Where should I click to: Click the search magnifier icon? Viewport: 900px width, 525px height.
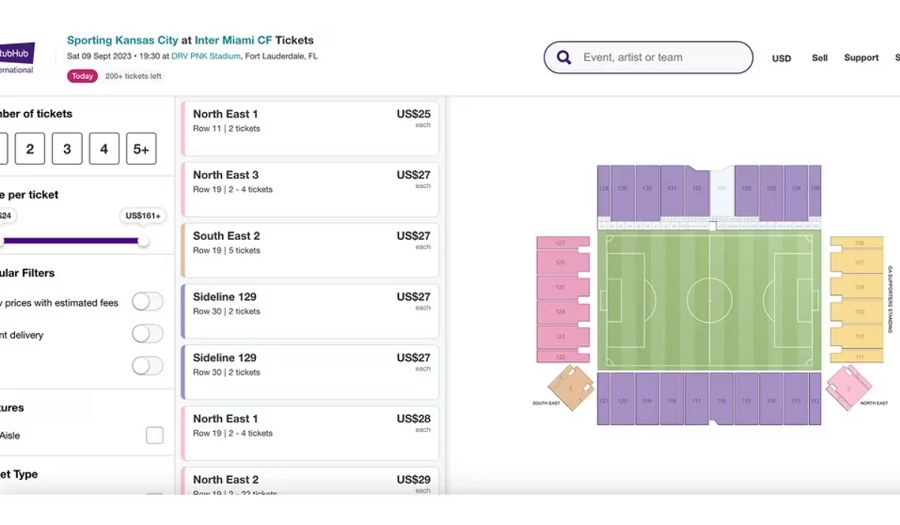point(564,57)
